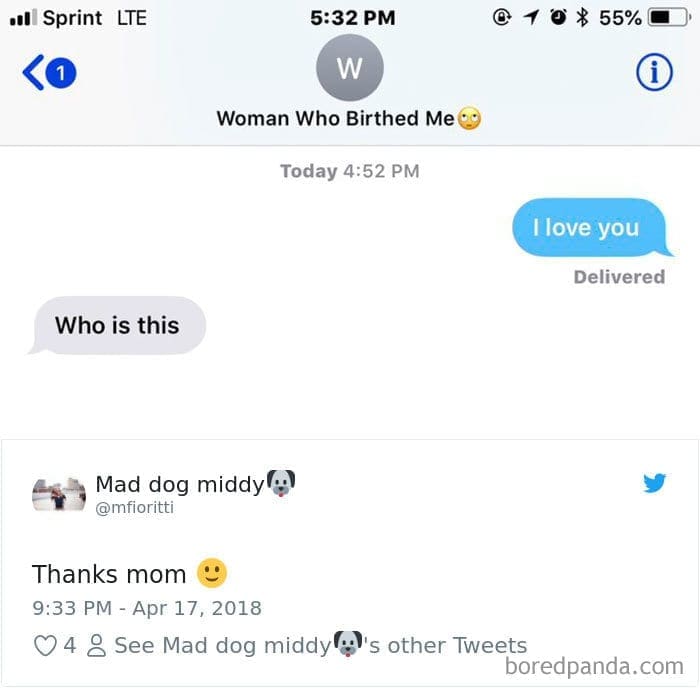Tap the gray W contact avatar
This screenshot has width=700, height=688.
[x=349, y=68]
